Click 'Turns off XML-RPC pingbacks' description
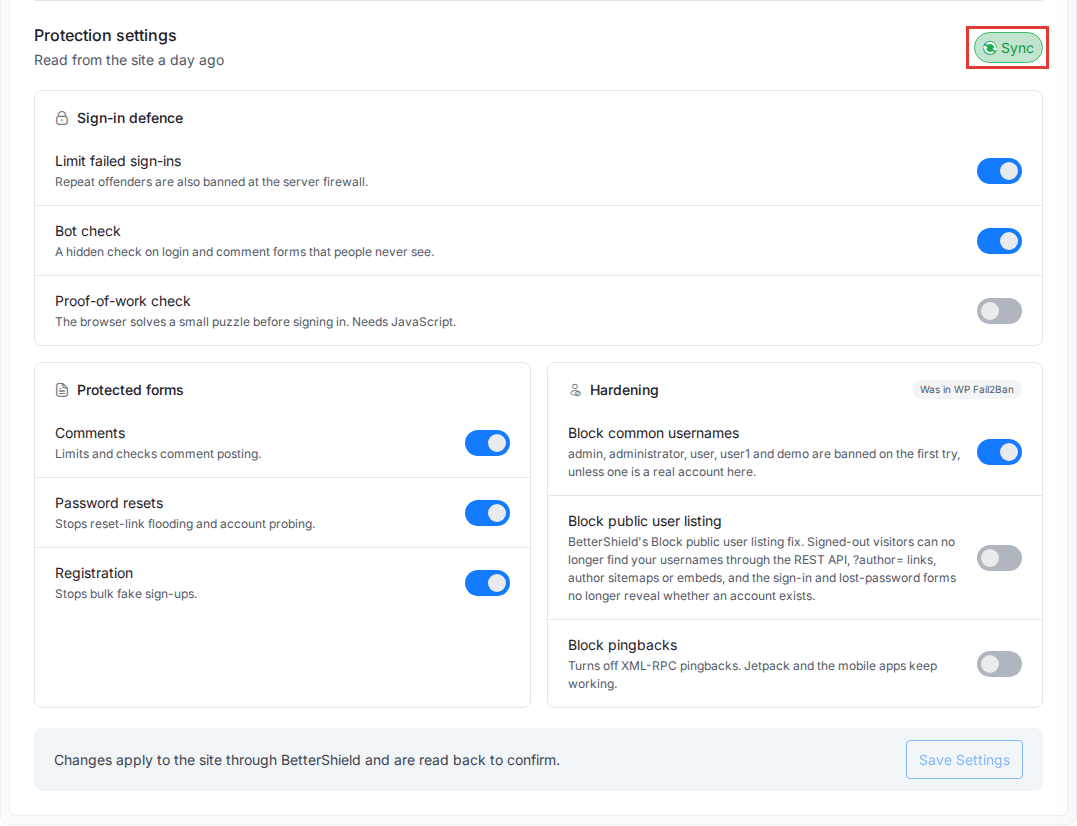This screenshot has width=1077, height=826. click(752, 675)
